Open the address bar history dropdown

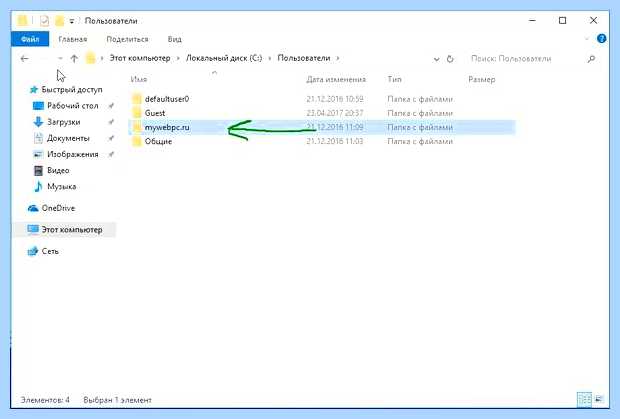[437, 59]
